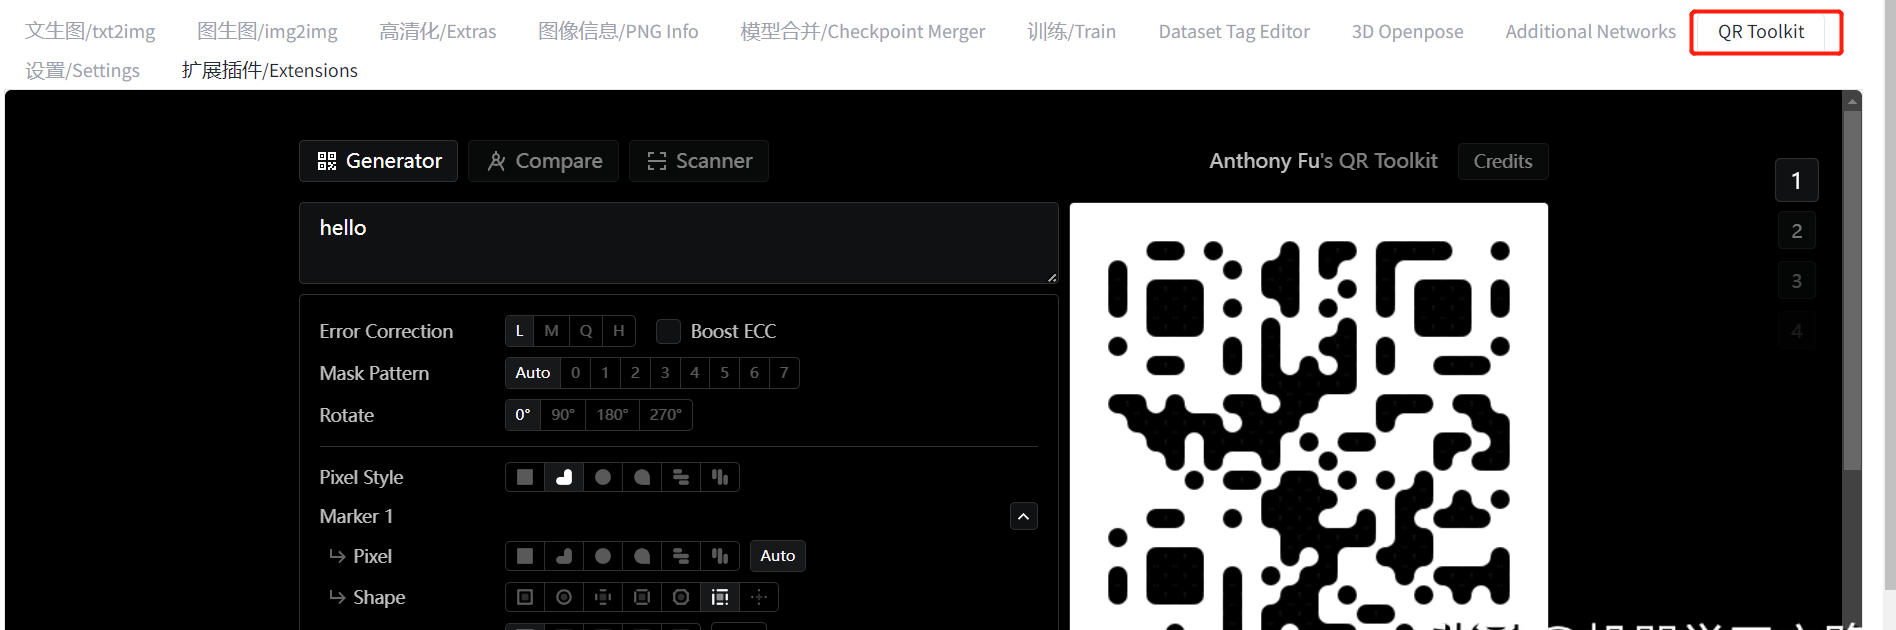Pick box marker Shape icon
The height and width of the screenshot is (630, 1896).
[x=642, y=597]
